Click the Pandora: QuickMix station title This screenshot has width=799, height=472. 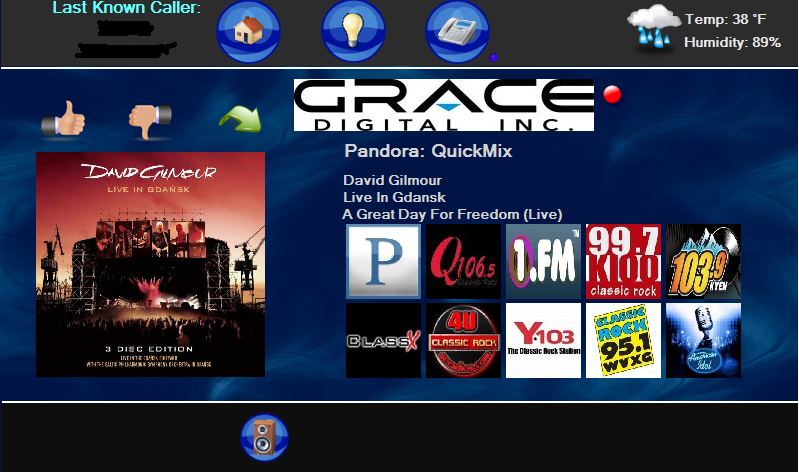(x=428, y=151)
